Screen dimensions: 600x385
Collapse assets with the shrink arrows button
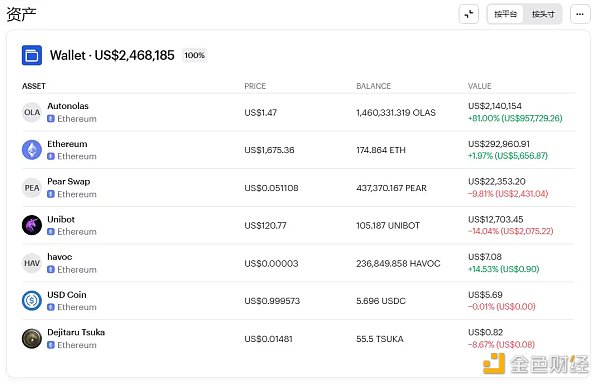[x=469, y=14]
